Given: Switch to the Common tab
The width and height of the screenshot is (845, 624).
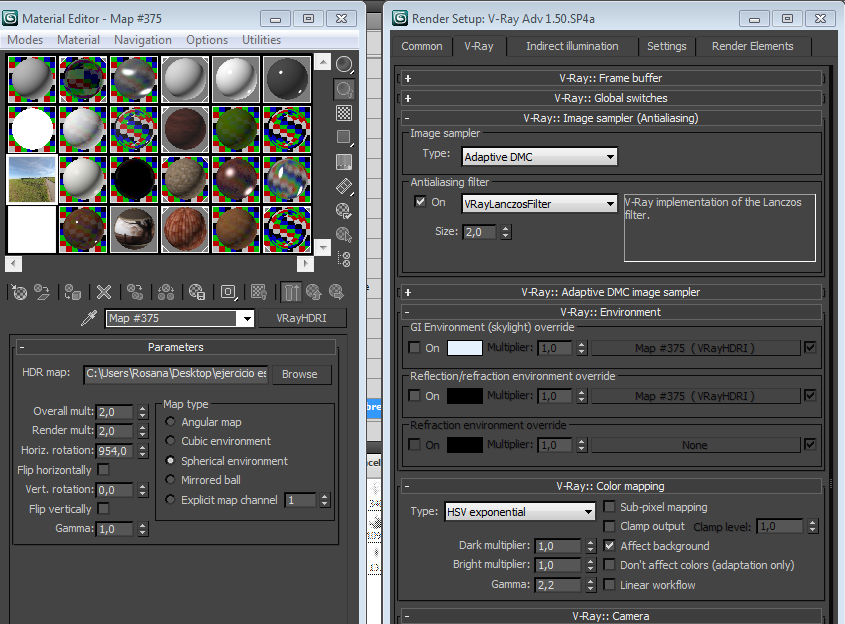Looking at the screenshot, I should point(421,46).
